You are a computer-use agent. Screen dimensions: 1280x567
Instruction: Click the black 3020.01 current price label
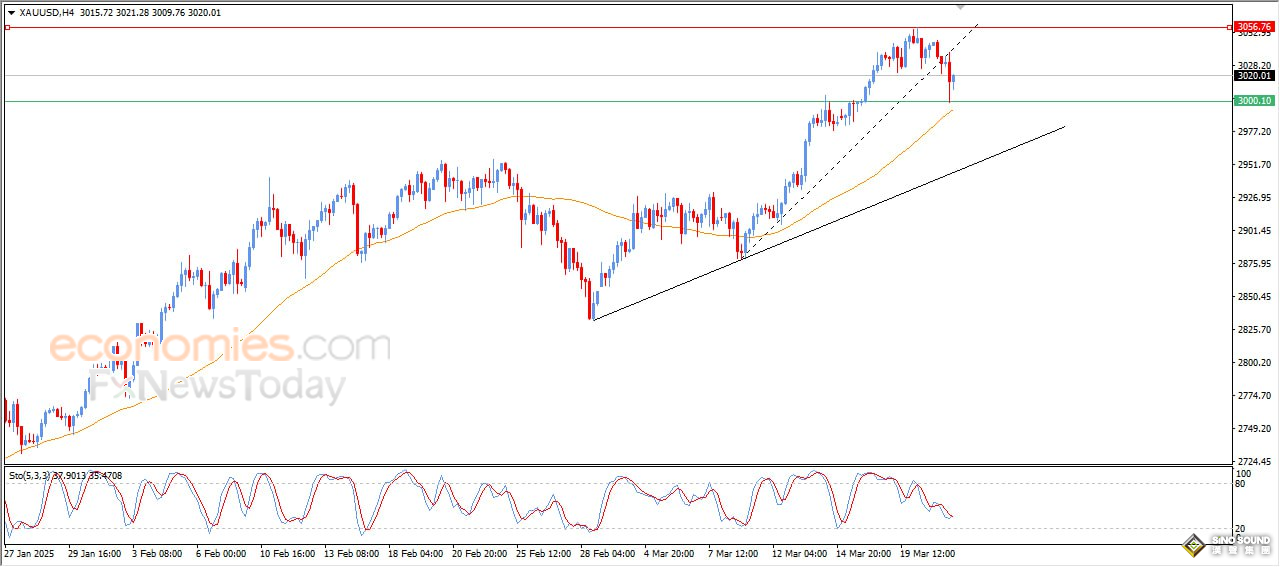click(x=1253, y=75)
